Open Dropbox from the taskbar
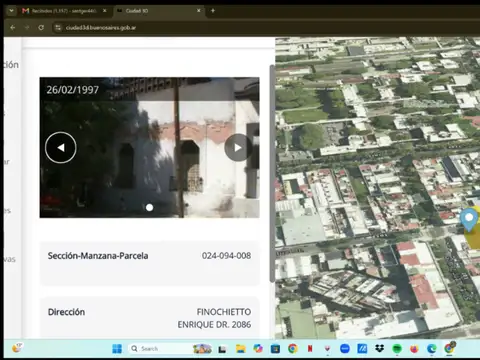This screenshot has height=360, width=480. 379,349
